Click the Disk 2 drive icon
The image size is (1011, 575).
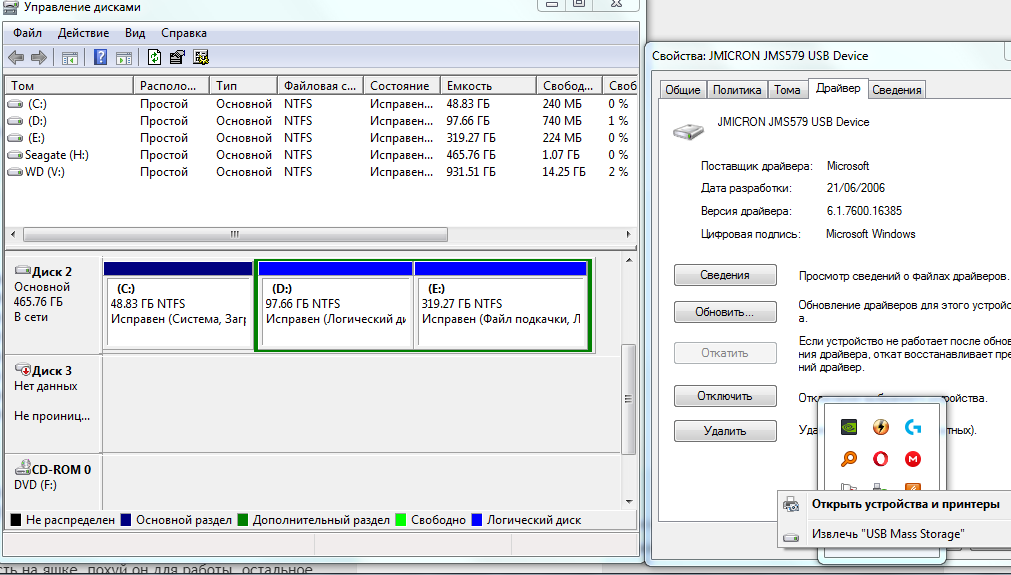23,270
